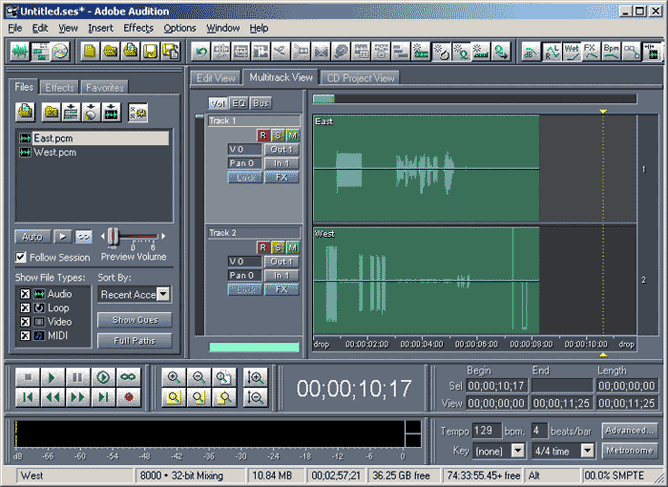
Task: Stop playback with the transport Stop button
Action: pos(28,377)
